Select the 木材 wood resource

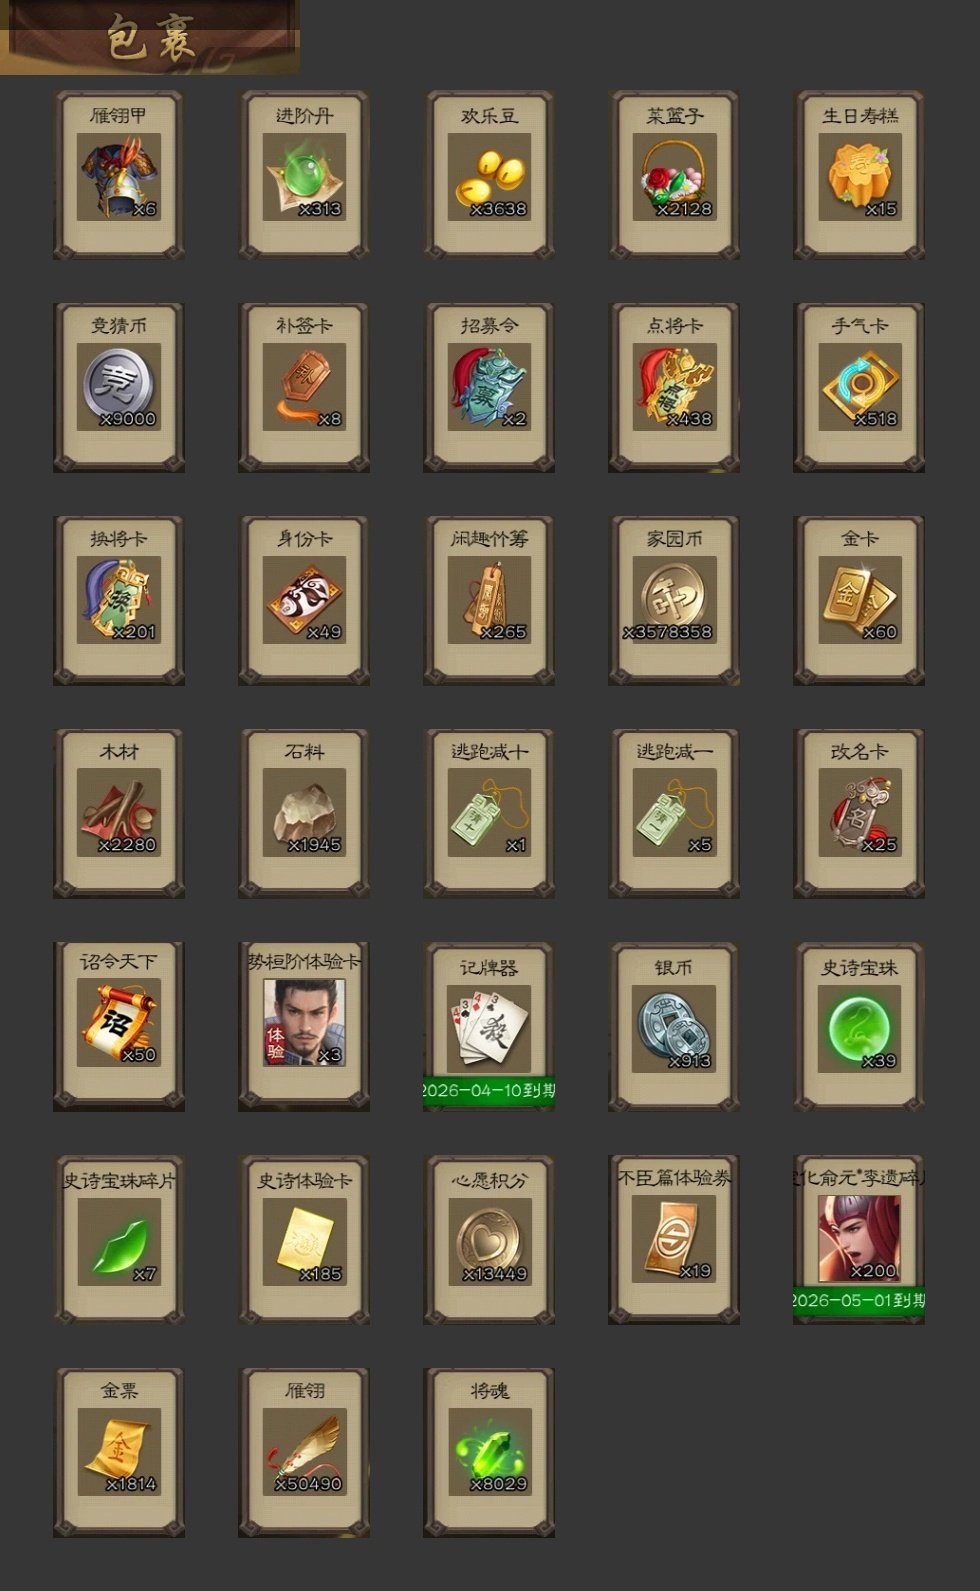(119, 813)
